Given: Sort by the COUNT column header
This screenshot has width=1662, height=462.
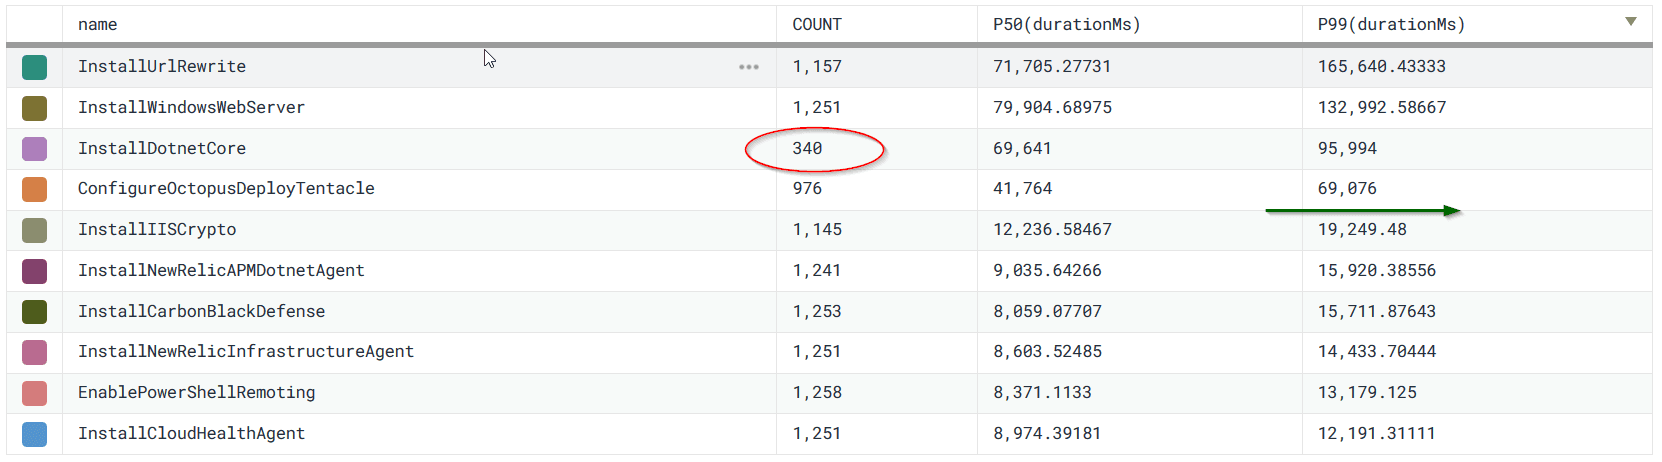Looking at the screenshot, I should (817, 25).
